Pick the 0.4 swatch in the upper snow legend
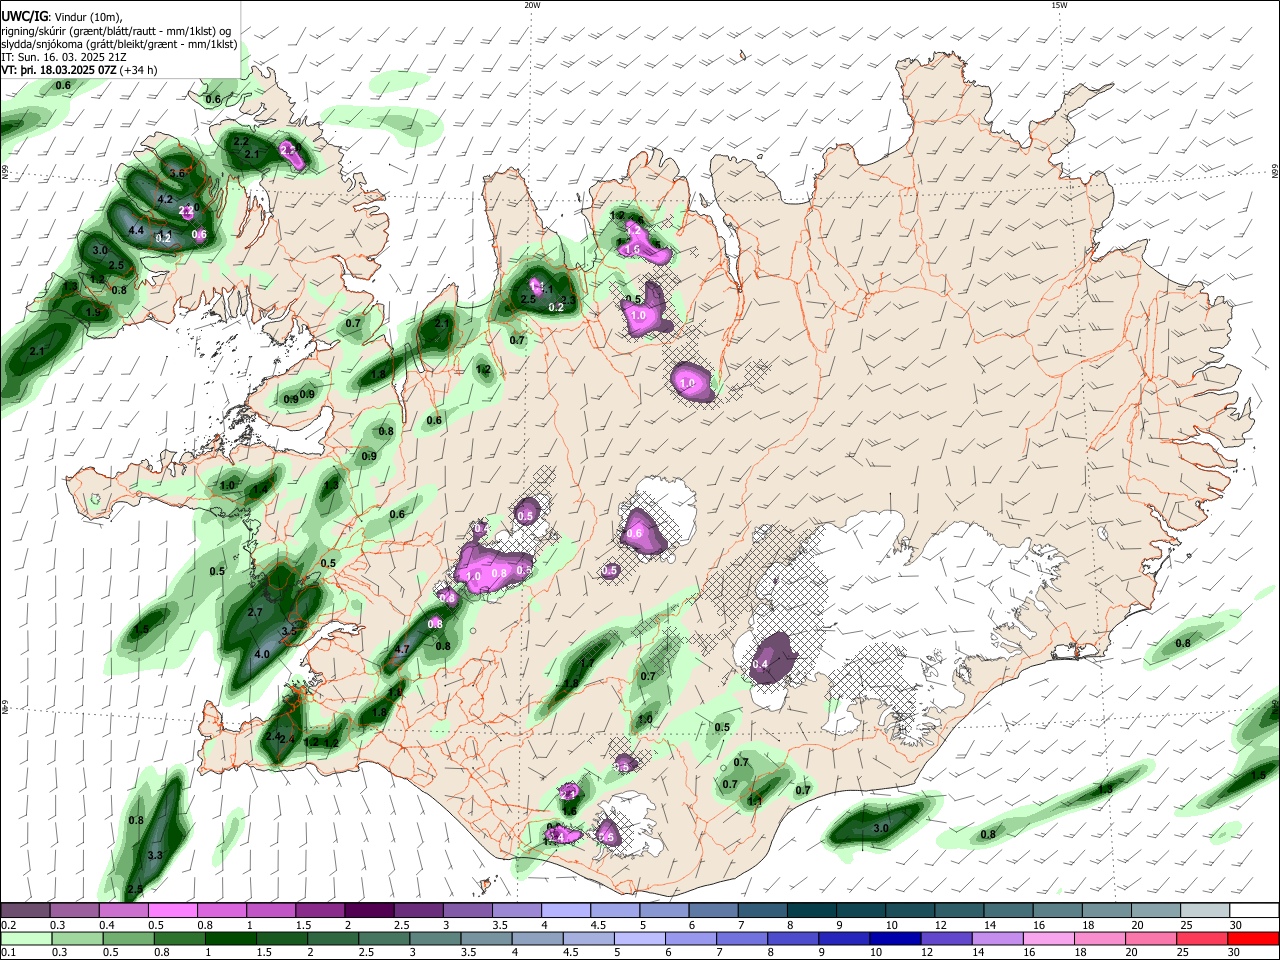Viewport: 1280px width, 960px height. pyautogui.click(x=124, y=910)
